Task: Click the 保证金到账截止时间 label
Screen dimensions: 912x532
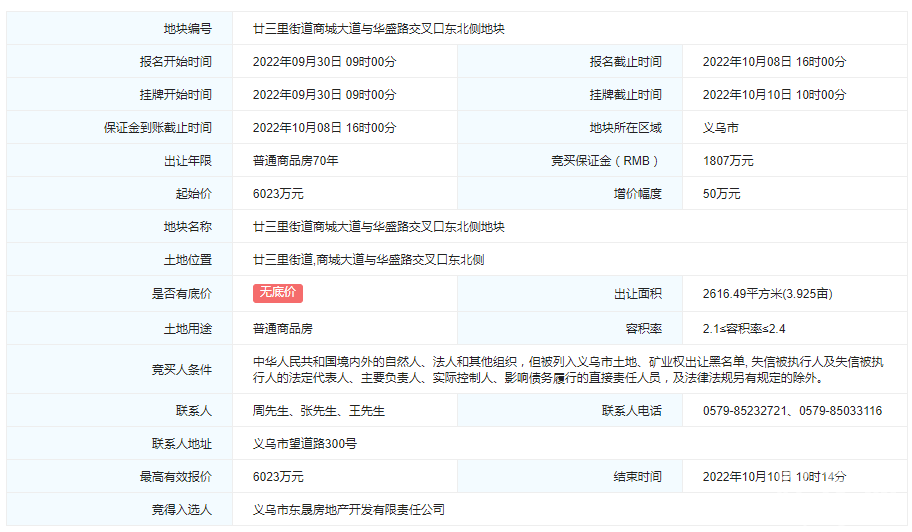Action: (x=157, y=128)
